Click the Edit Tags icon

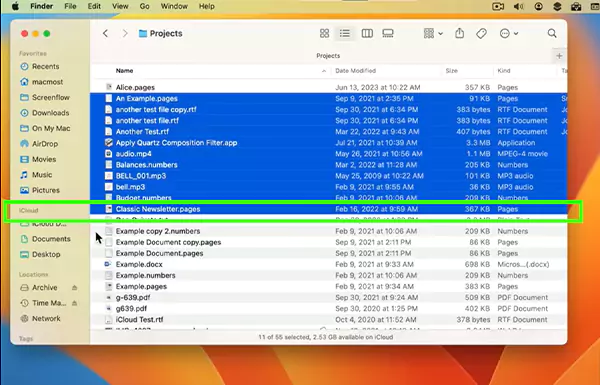click(x=481, y=34)
